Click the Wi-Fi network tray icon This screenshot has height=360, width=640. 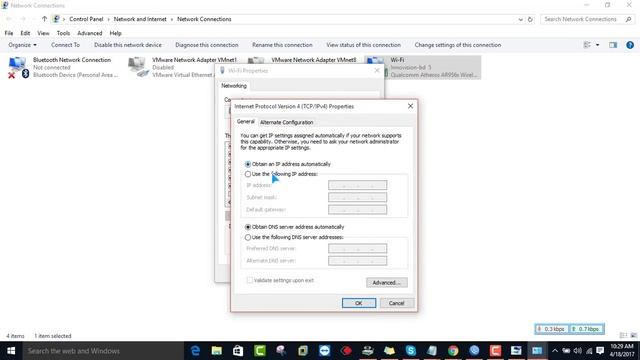click(589, 351)
